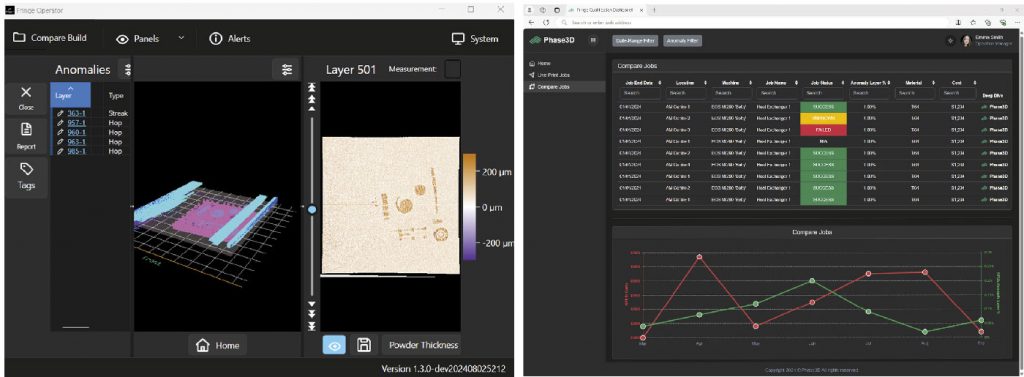Step up one layer with single up arrow
Viewport: 1024px width, 377px height.
coord(312,108)
